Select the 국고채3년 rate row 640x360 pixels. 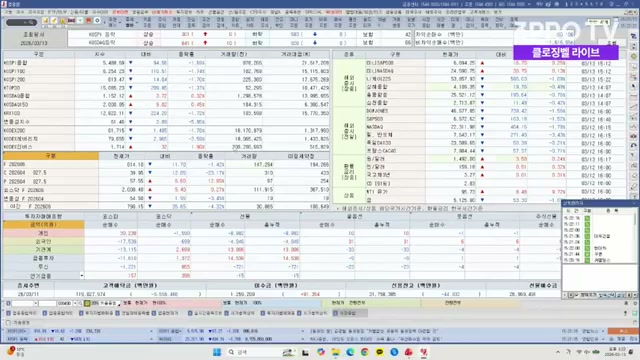click(x=496, y=175)
